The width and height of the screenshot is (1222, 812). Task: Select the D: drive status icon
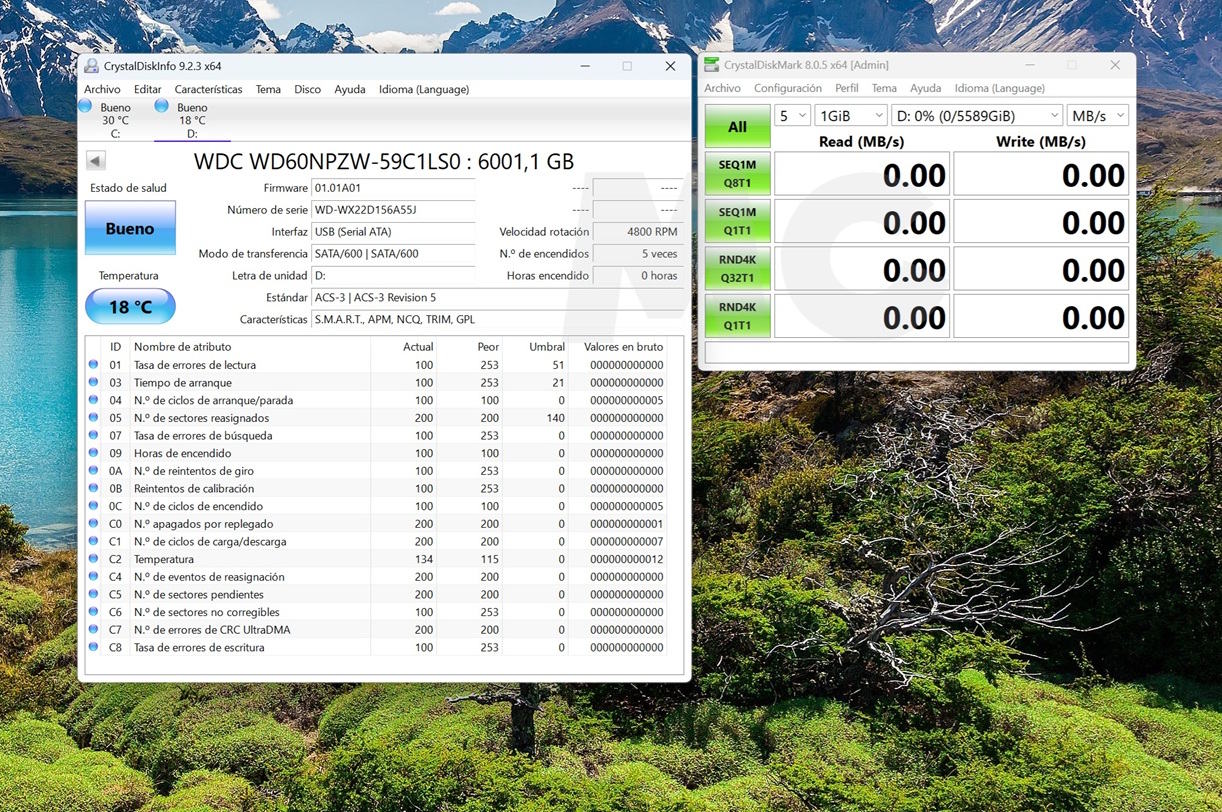coord(161,106)
